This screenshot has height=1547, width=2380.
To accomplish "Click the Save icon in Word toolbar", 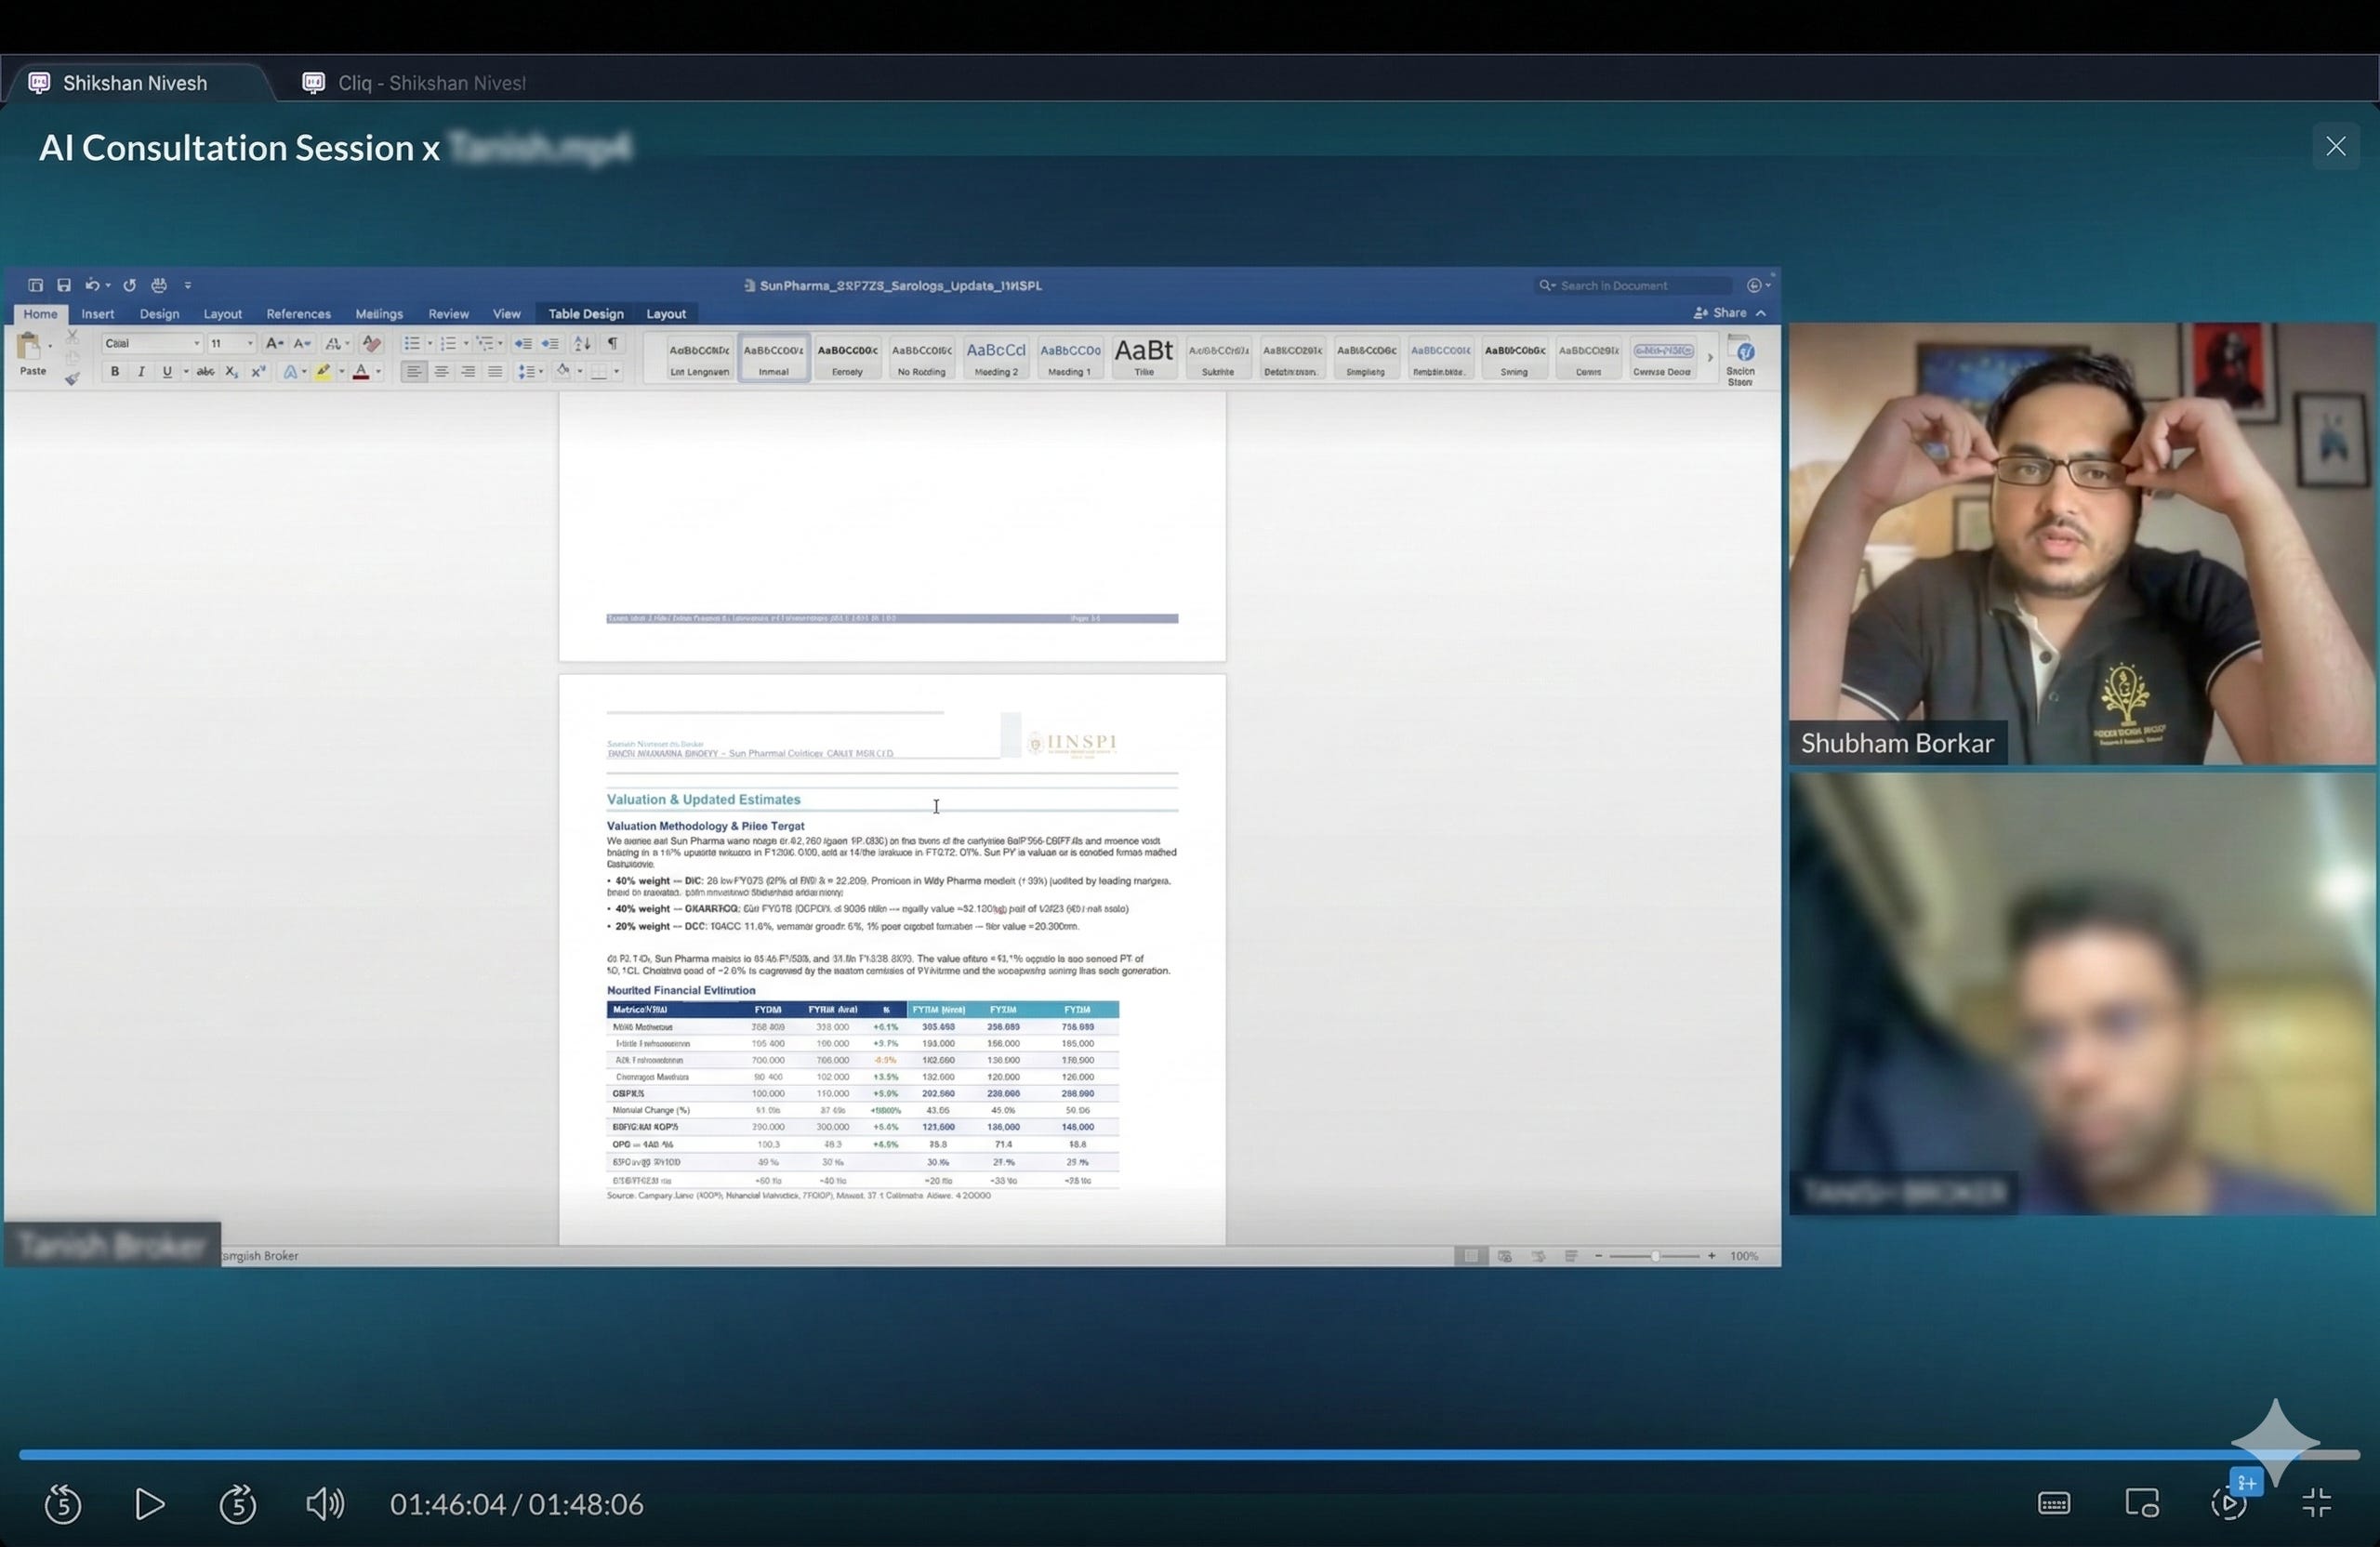I will 64,285.
